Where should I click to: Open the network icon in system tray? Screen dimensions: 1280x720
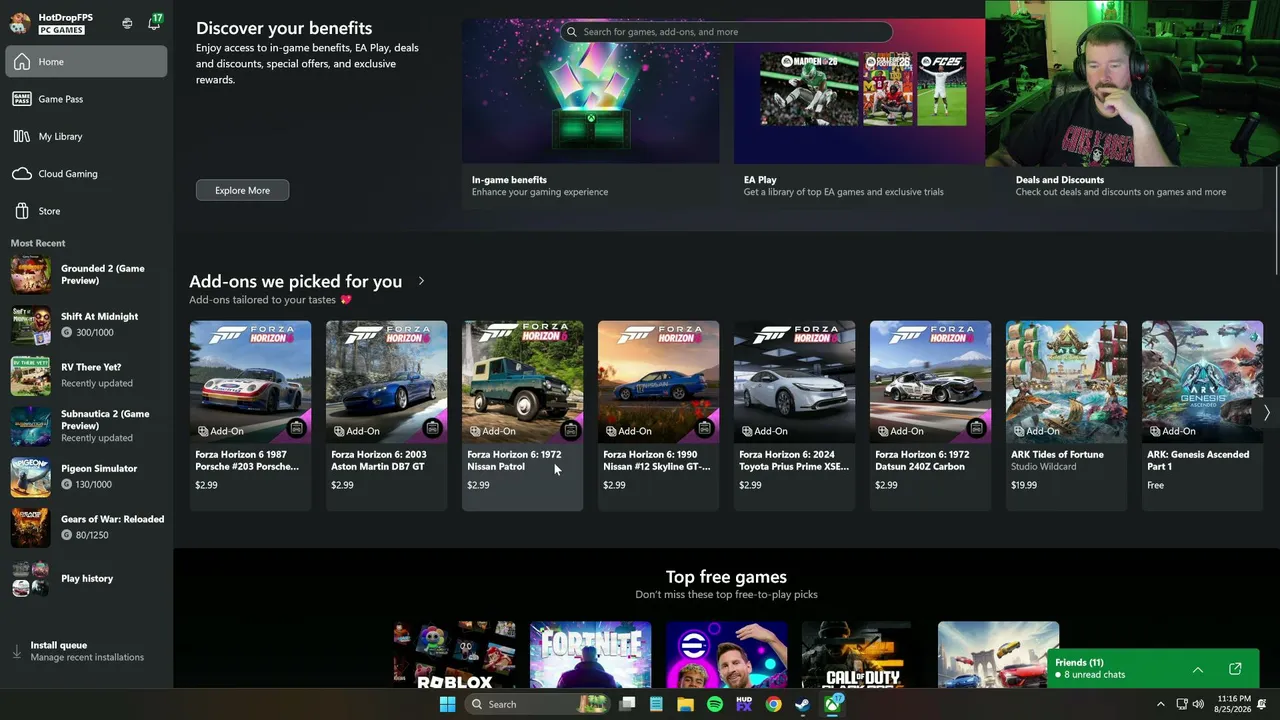coord(1181,704)
